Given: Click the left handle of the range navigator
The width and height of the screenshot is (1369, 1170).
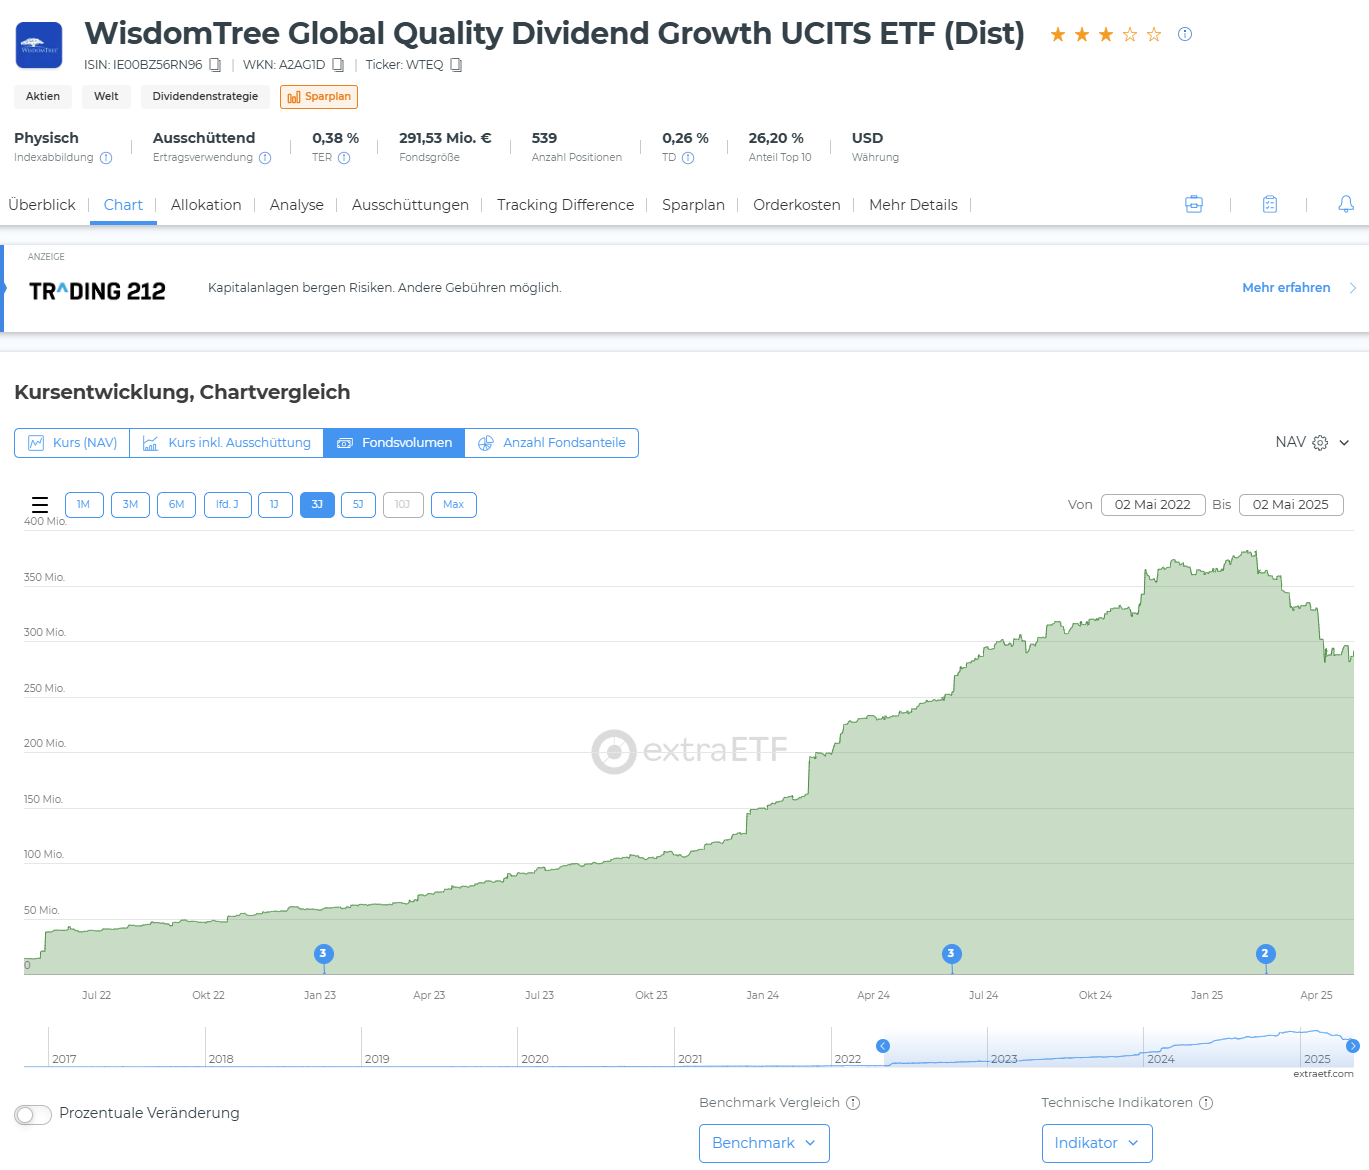Looking at the screenshot, I should tap(882, 1046).
